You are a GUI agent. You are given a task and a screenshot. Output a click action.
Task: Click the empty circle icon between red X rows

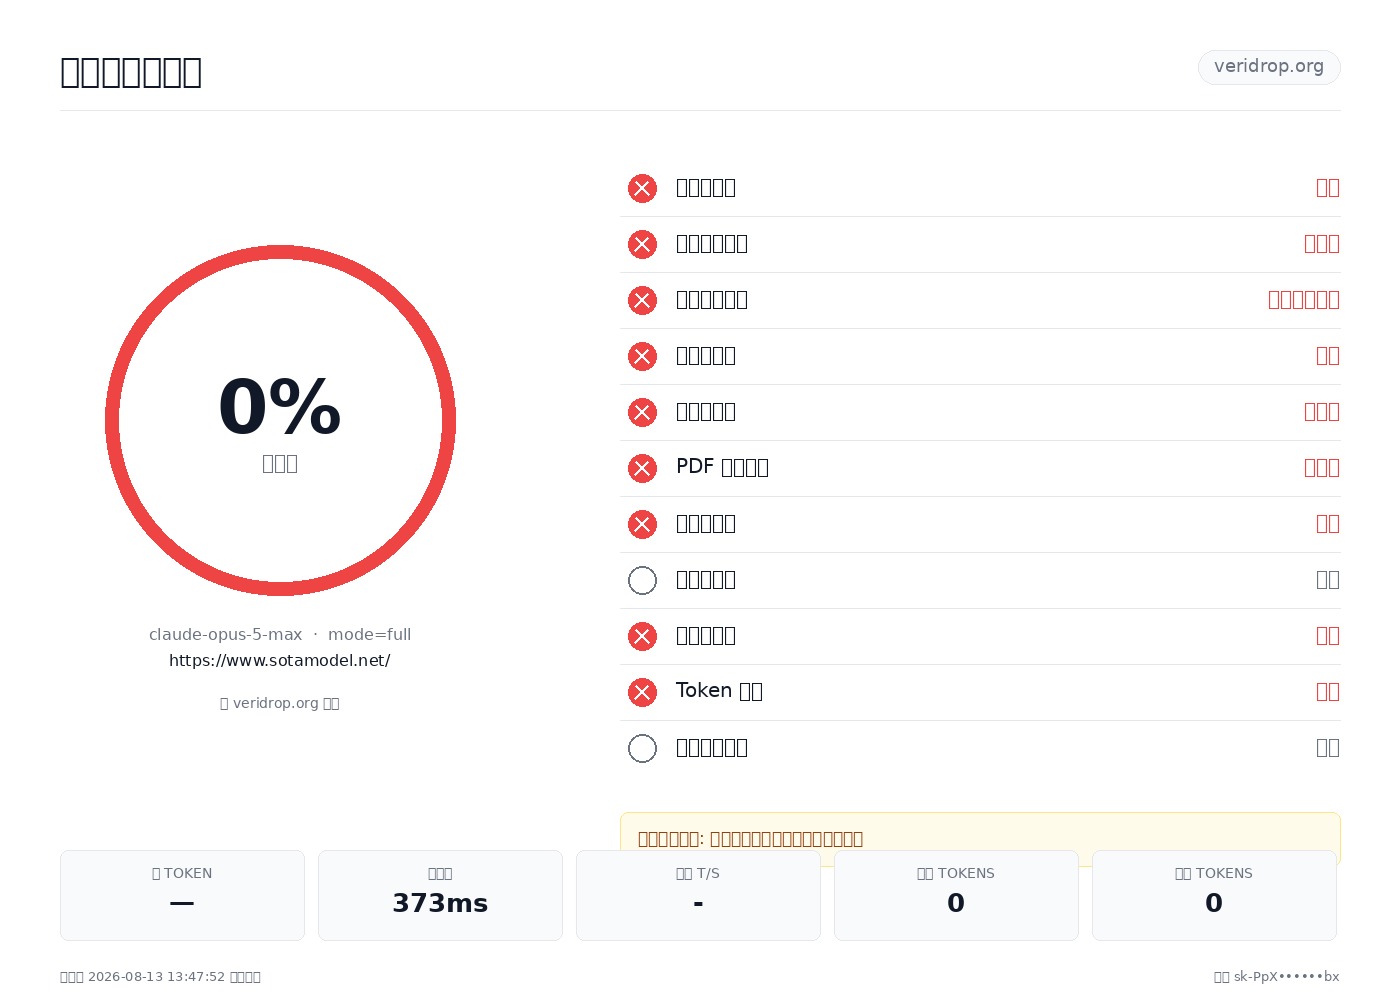click(x=642, y=580)
